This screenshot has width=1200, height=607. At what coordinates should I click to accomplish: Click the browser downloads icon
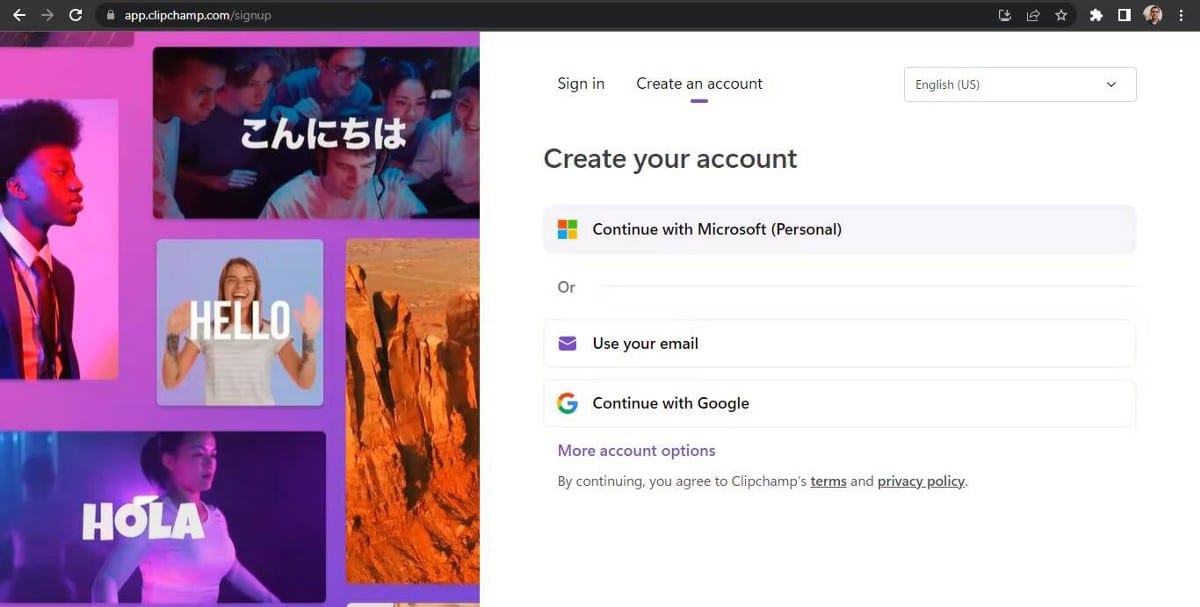pos(1004,15)
